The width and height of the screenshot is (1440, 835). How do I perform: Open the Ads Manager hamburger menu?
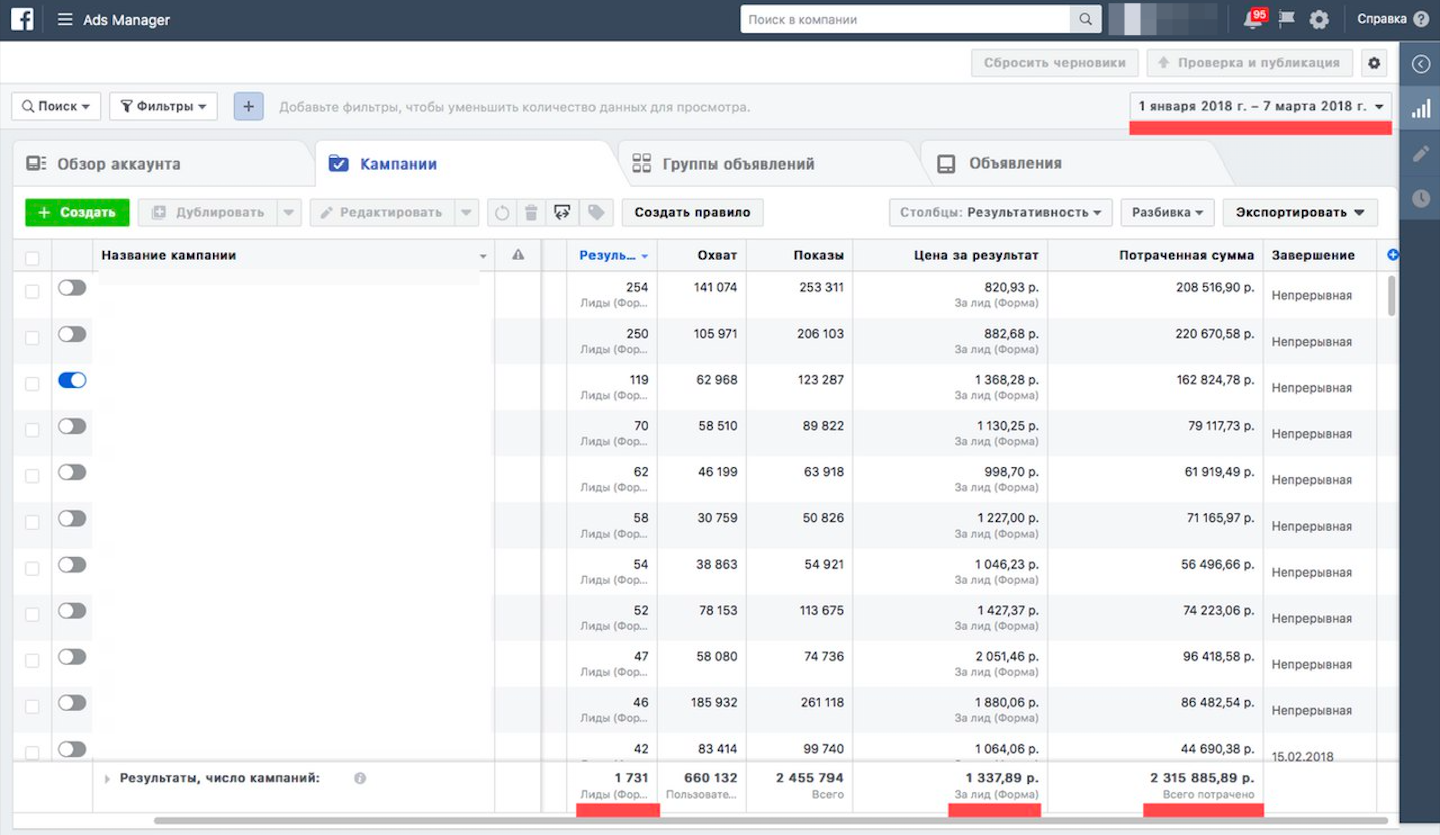pyautogui.click(x=65, y=20)
